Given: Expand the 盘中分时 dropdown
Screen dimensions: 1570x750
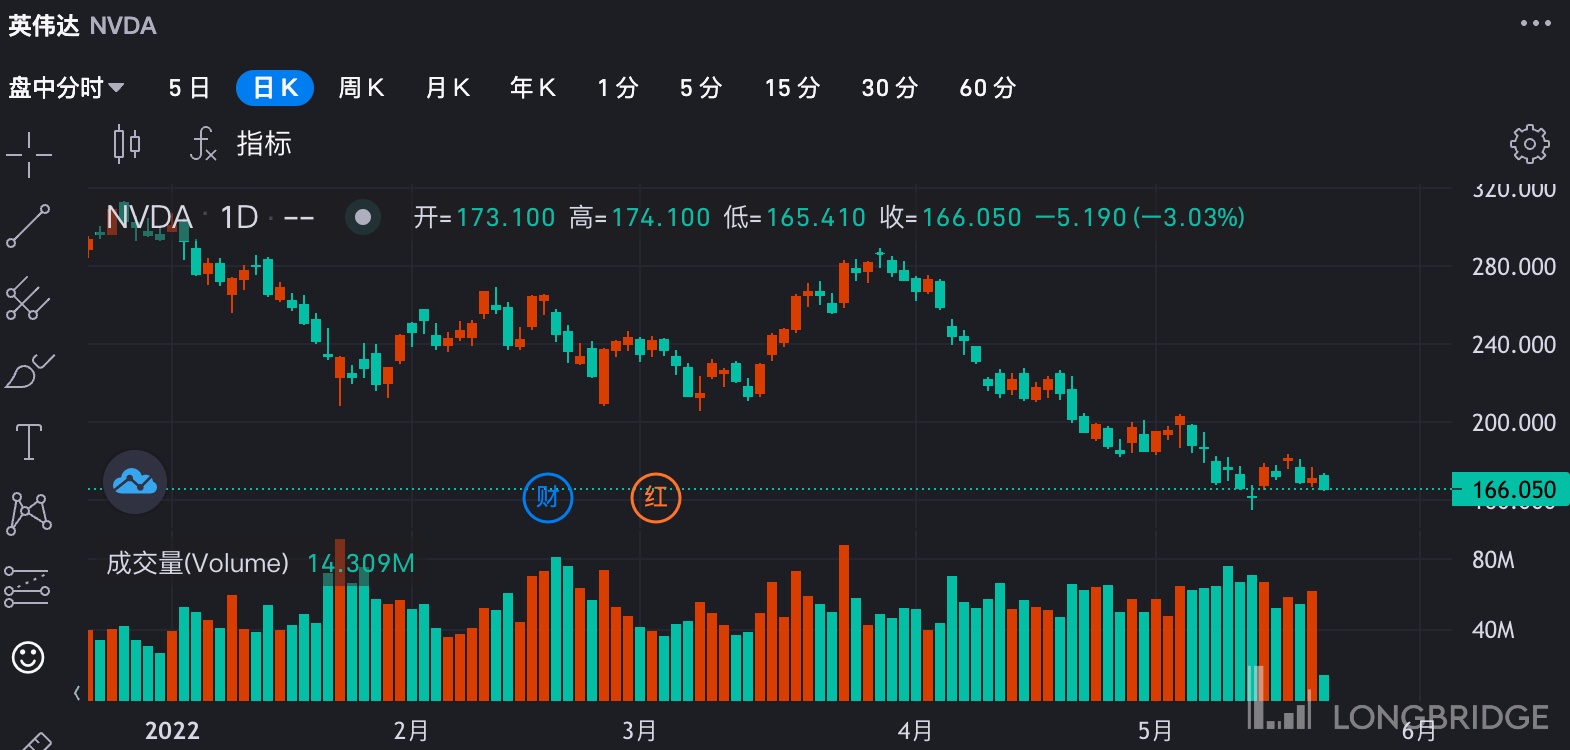Looking at the screenshot, I should pyautogui.click(x=66, y=88).
